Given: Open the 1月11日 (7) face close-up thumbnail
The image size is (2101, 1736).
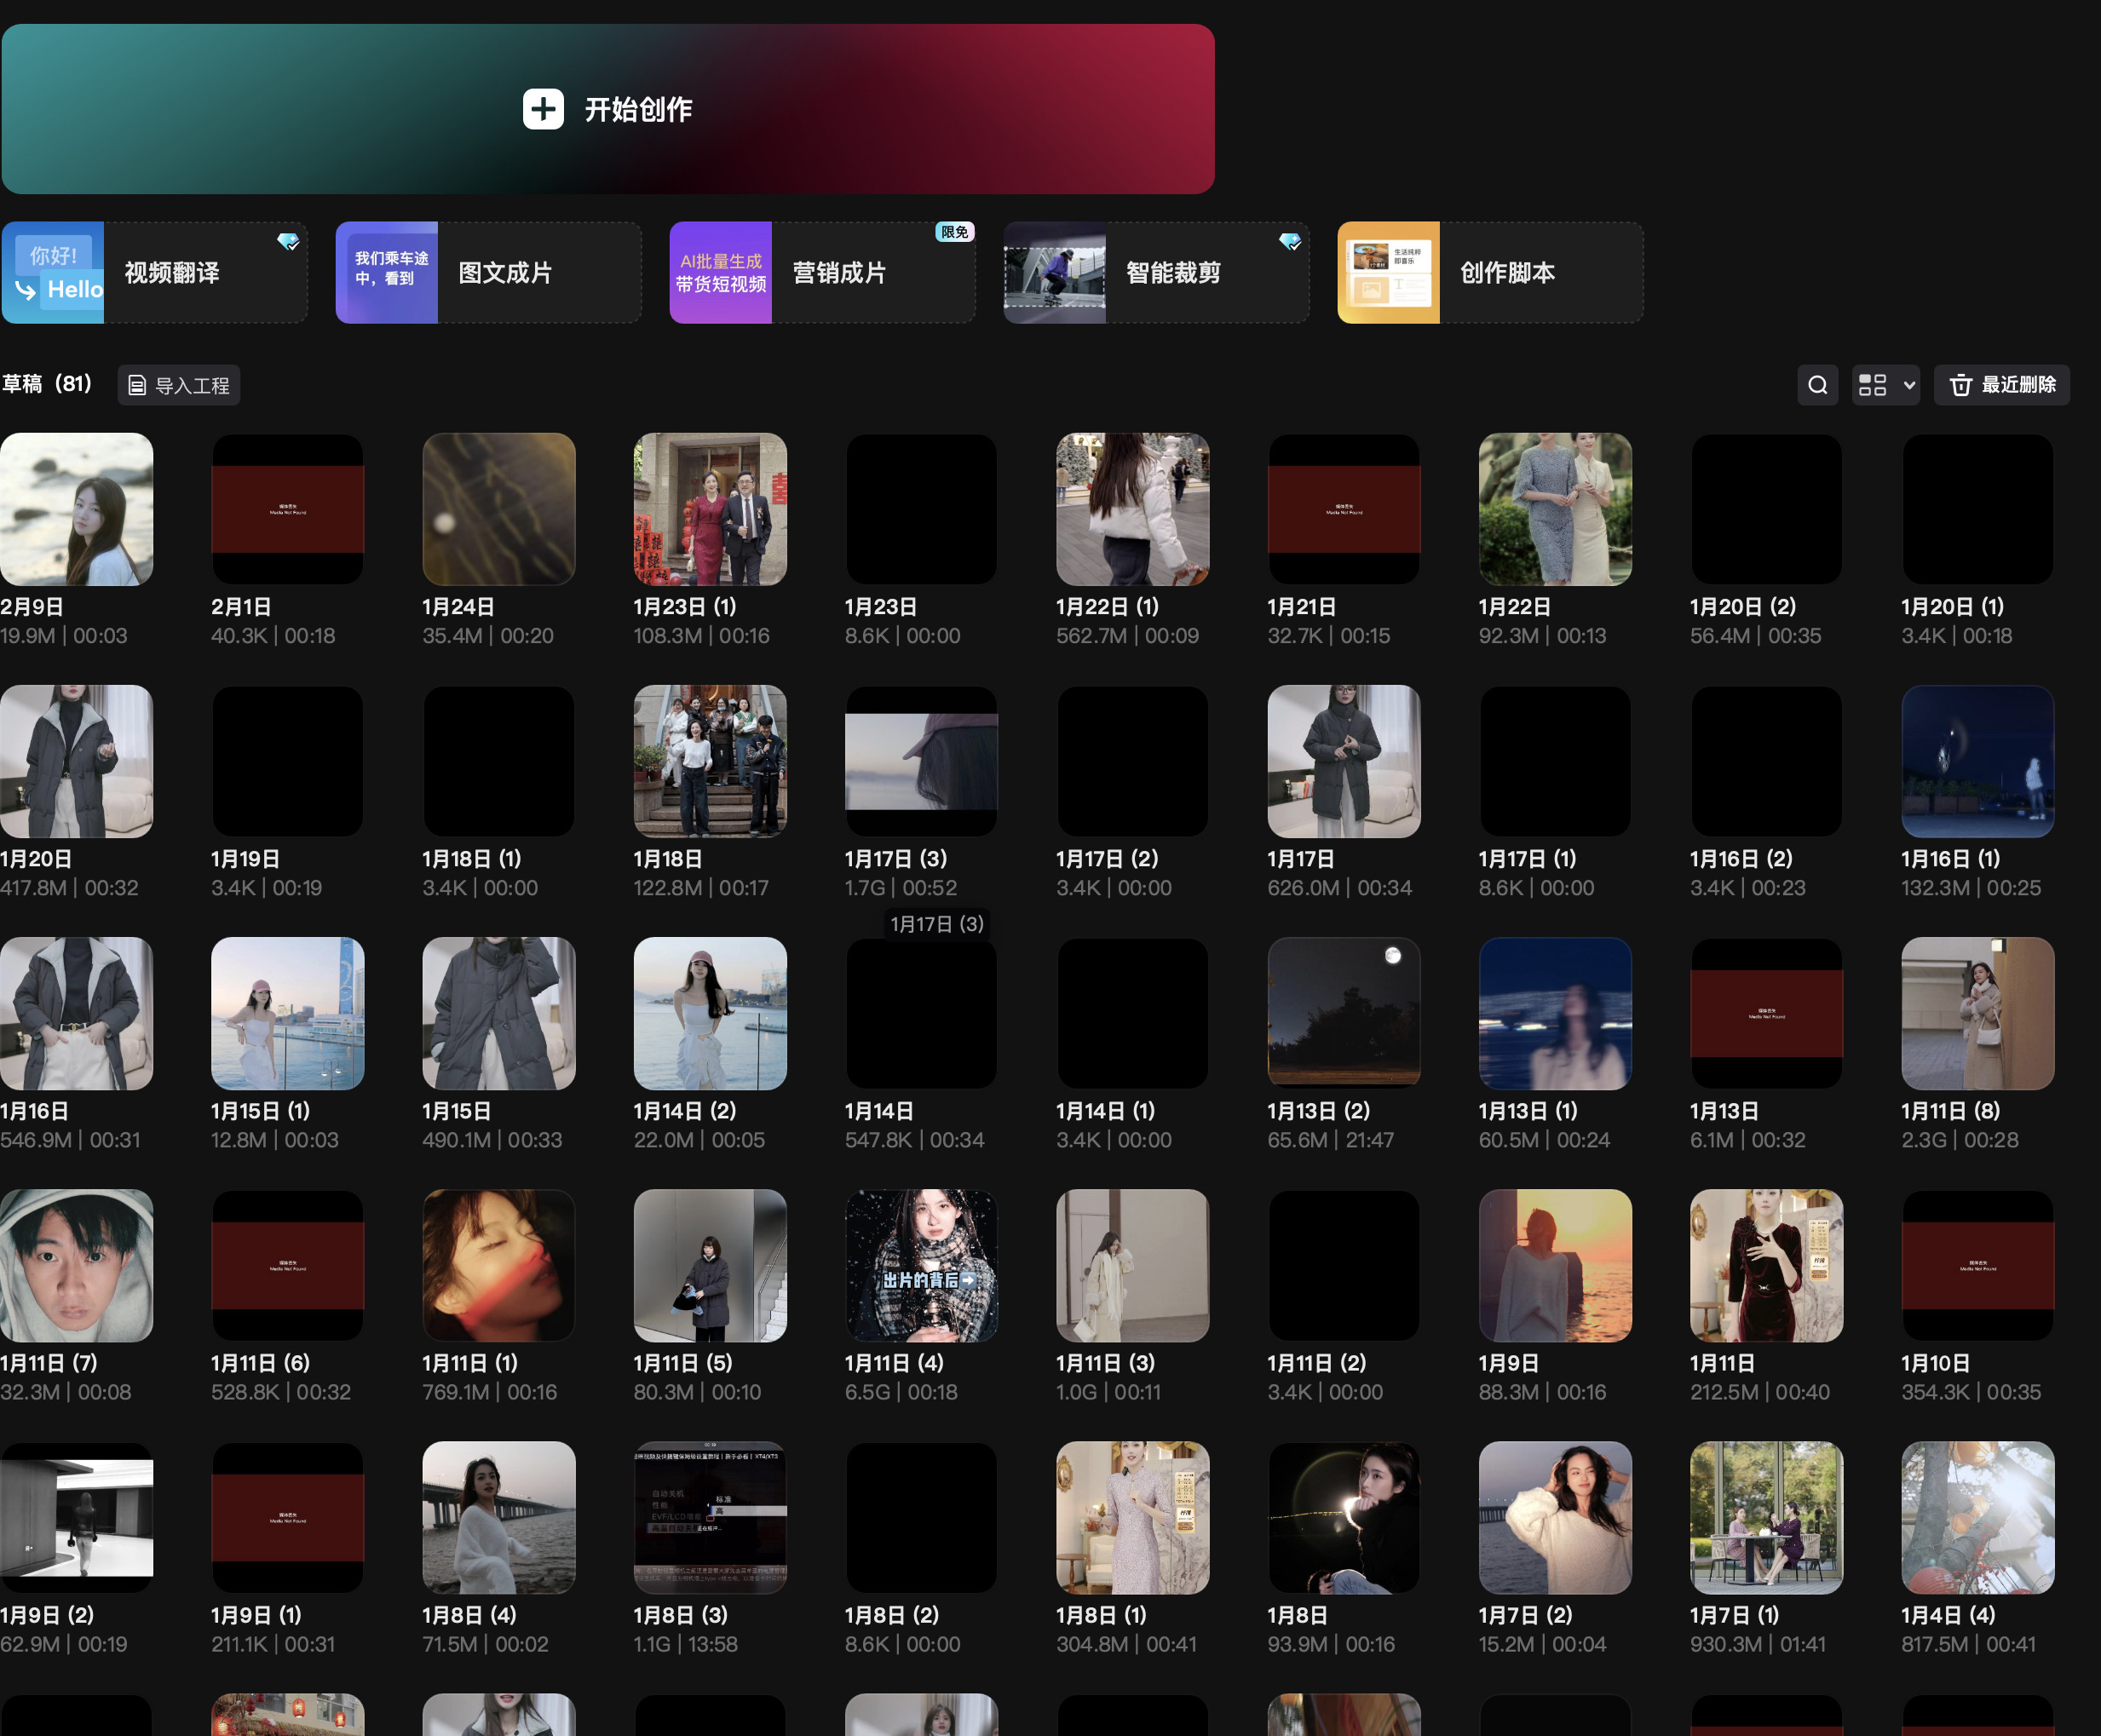Looking at the screenshot, I should 77,1265.
